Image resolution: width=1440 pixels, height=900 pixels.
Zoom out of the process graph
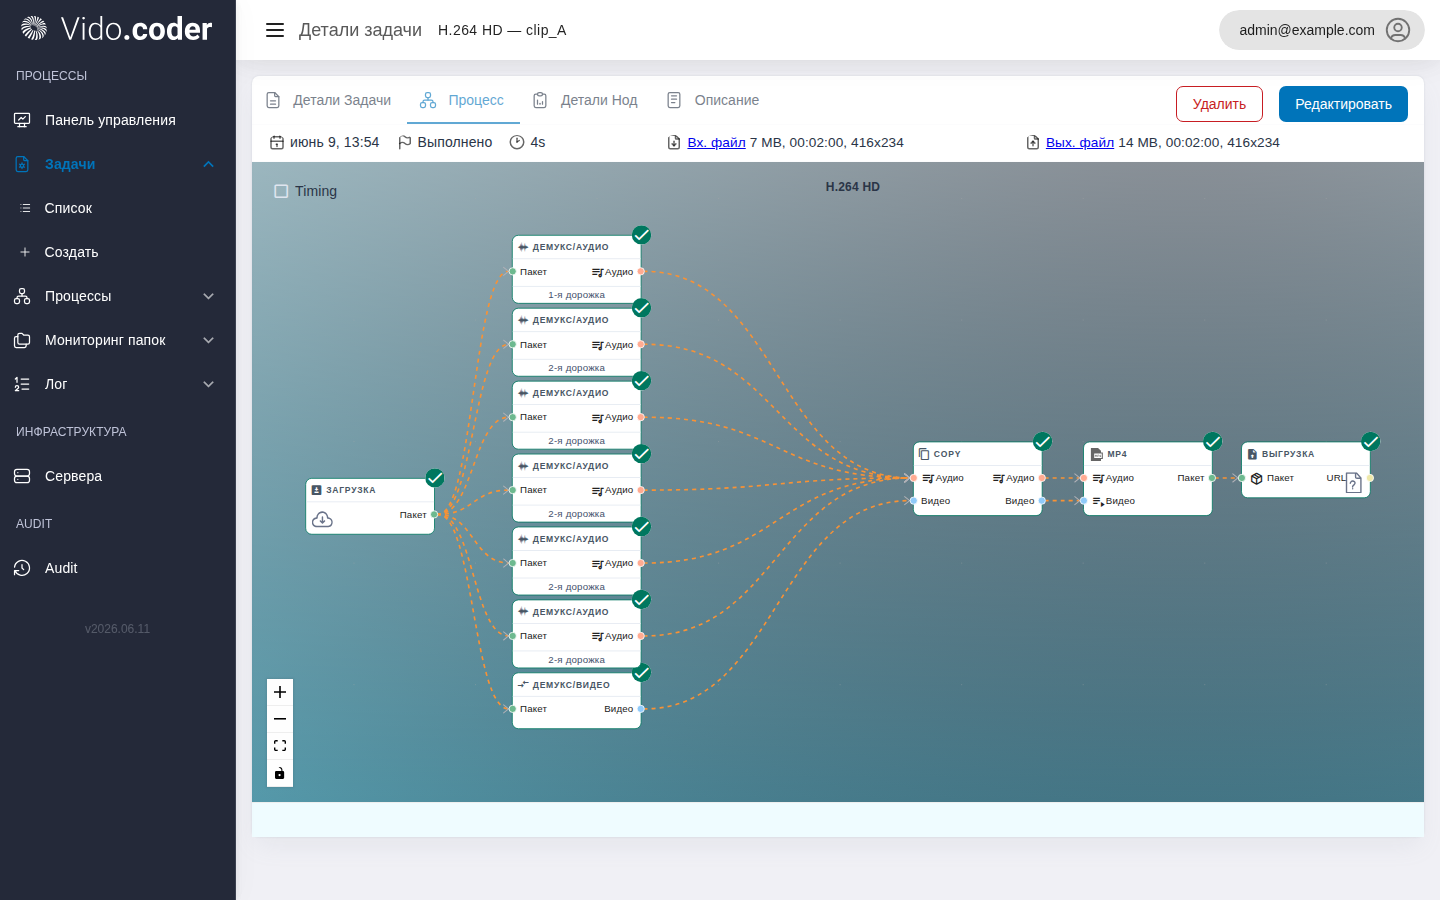click(x=280, y=719)
